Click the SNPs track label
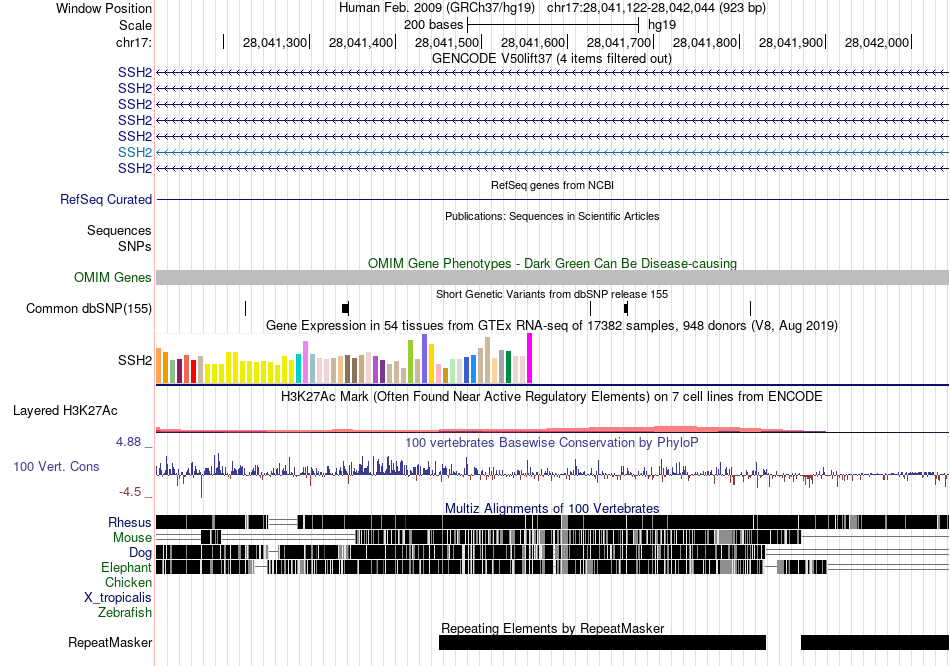 135,247
